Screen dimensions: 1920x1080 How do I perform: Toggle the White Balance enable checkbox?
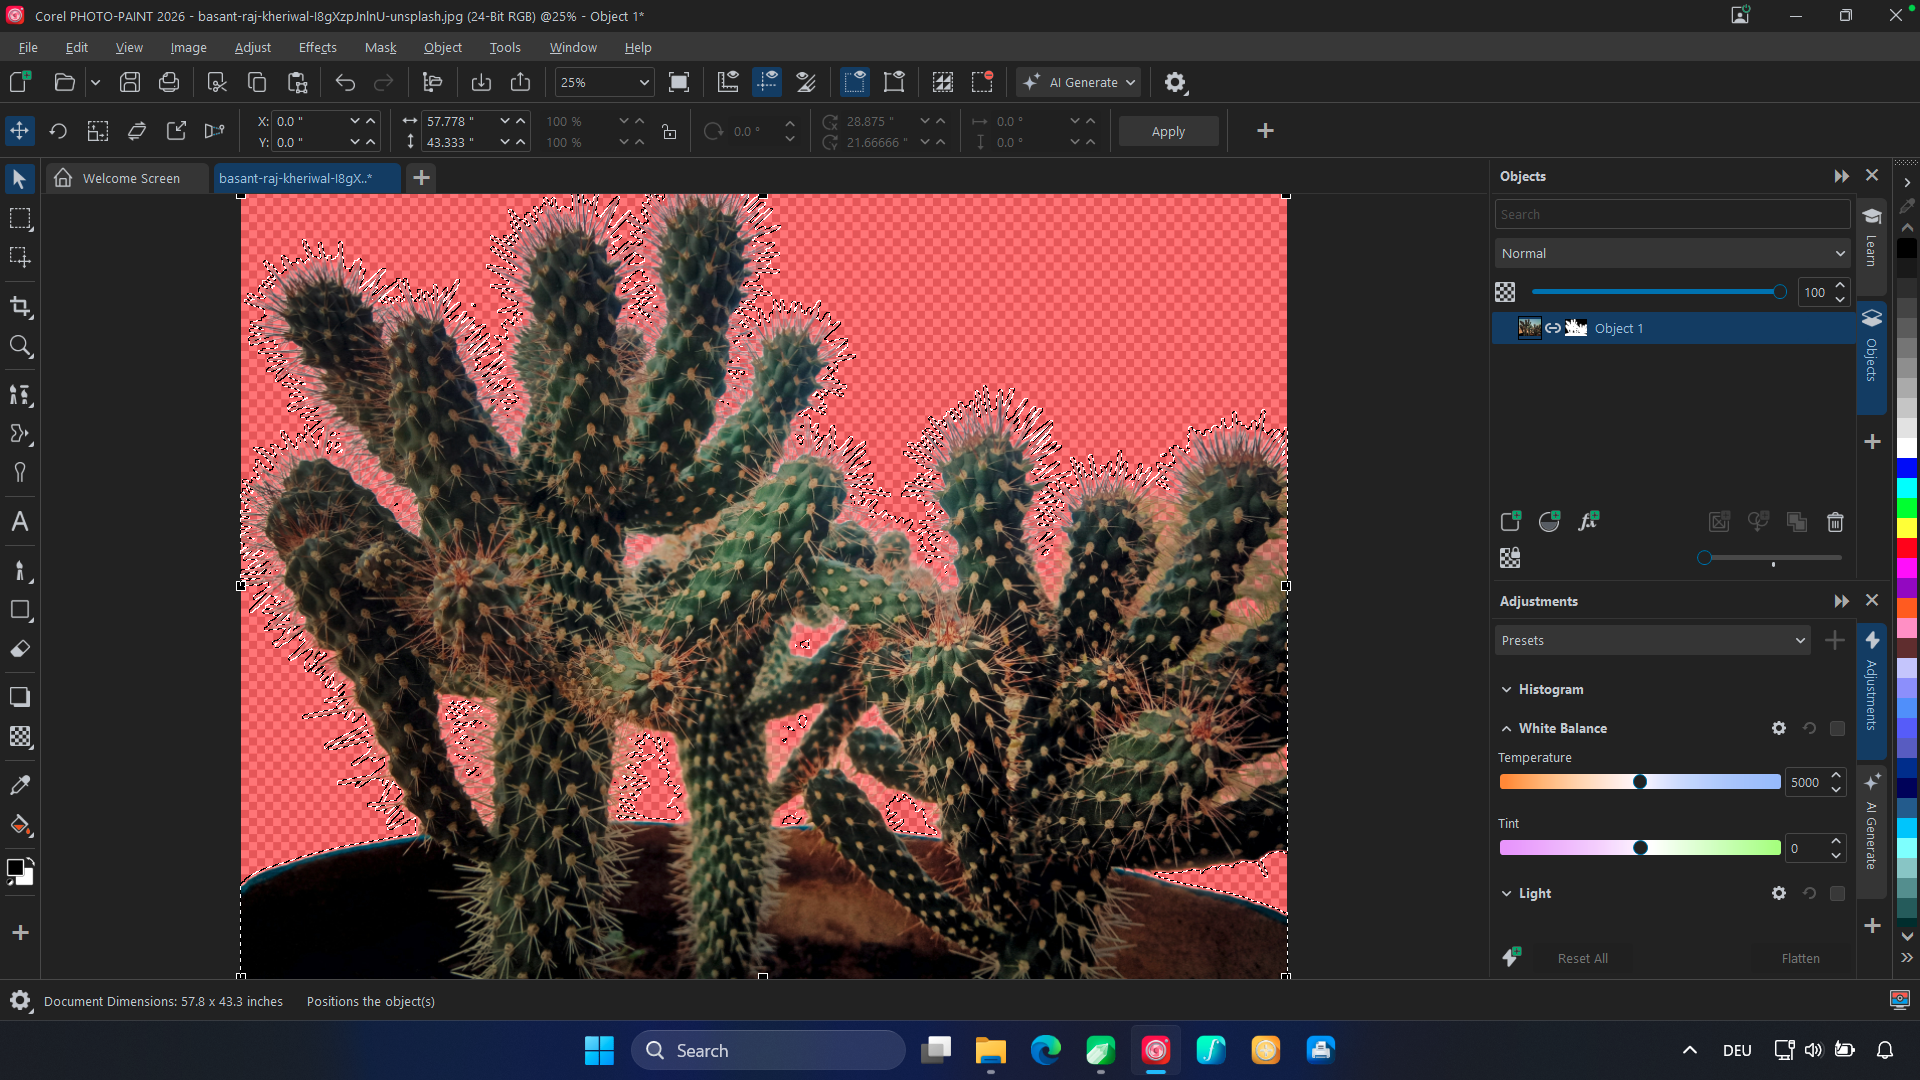(1838, 728)
